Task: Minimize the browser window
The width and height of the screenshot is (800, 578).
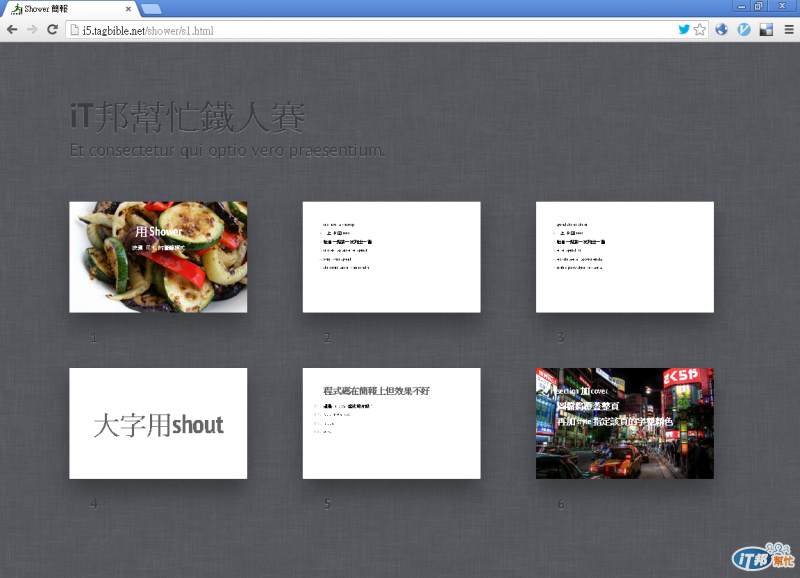Action: click(741, 6)
